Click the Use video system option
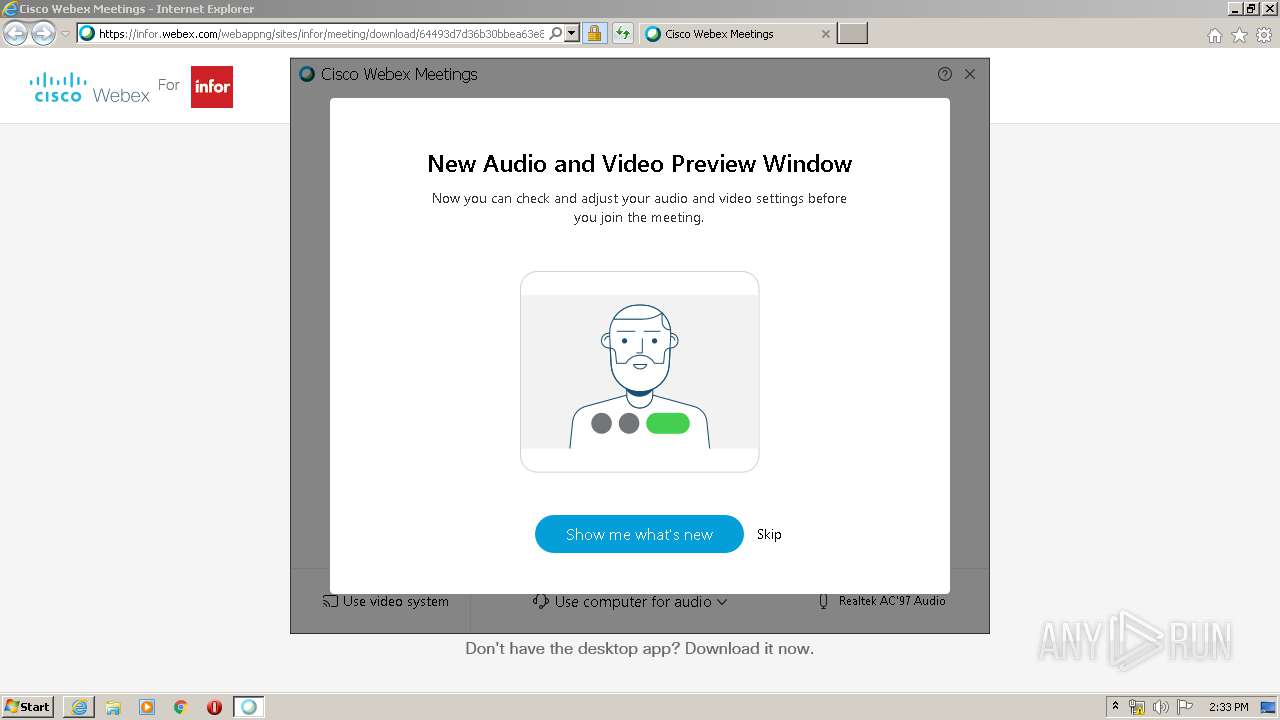 click(385, 601)
